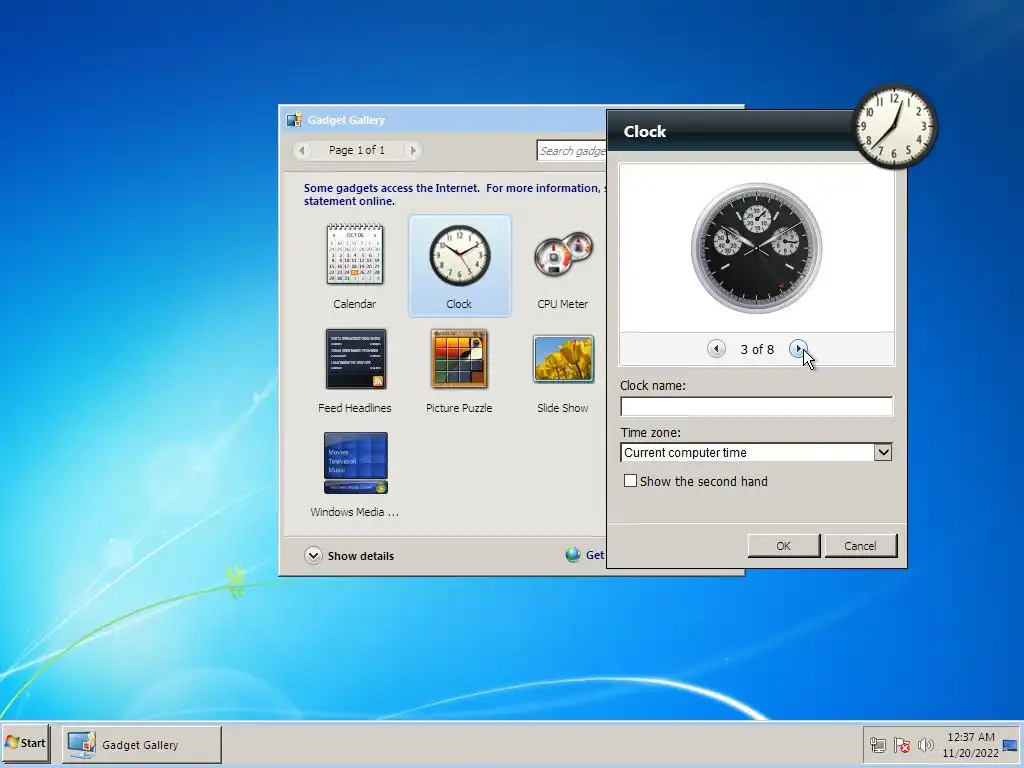Go to next page in Gadget Gallery

click(x=413, y=150)
